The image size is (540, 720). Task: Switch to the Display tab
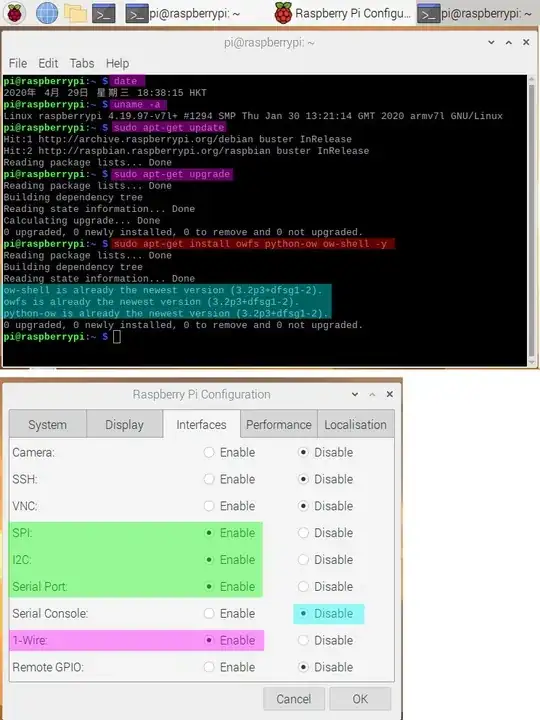click(x=124, y=425)
